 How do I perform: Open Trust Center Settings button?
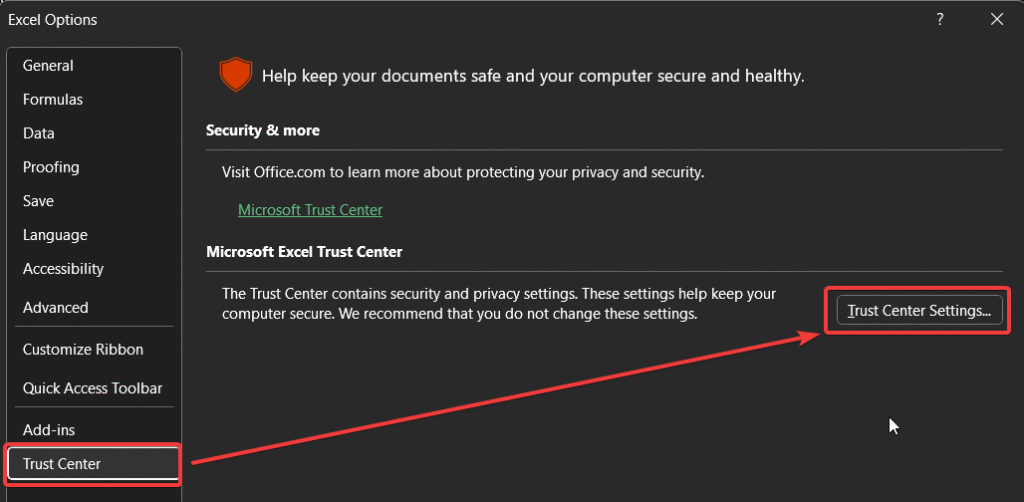point(918,311)
